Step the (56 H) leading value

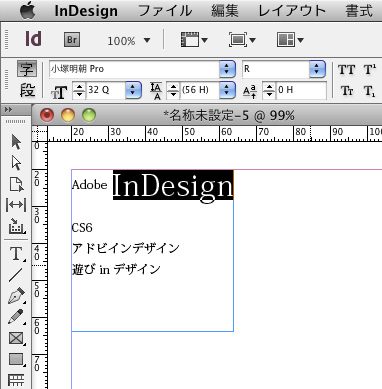173,90
